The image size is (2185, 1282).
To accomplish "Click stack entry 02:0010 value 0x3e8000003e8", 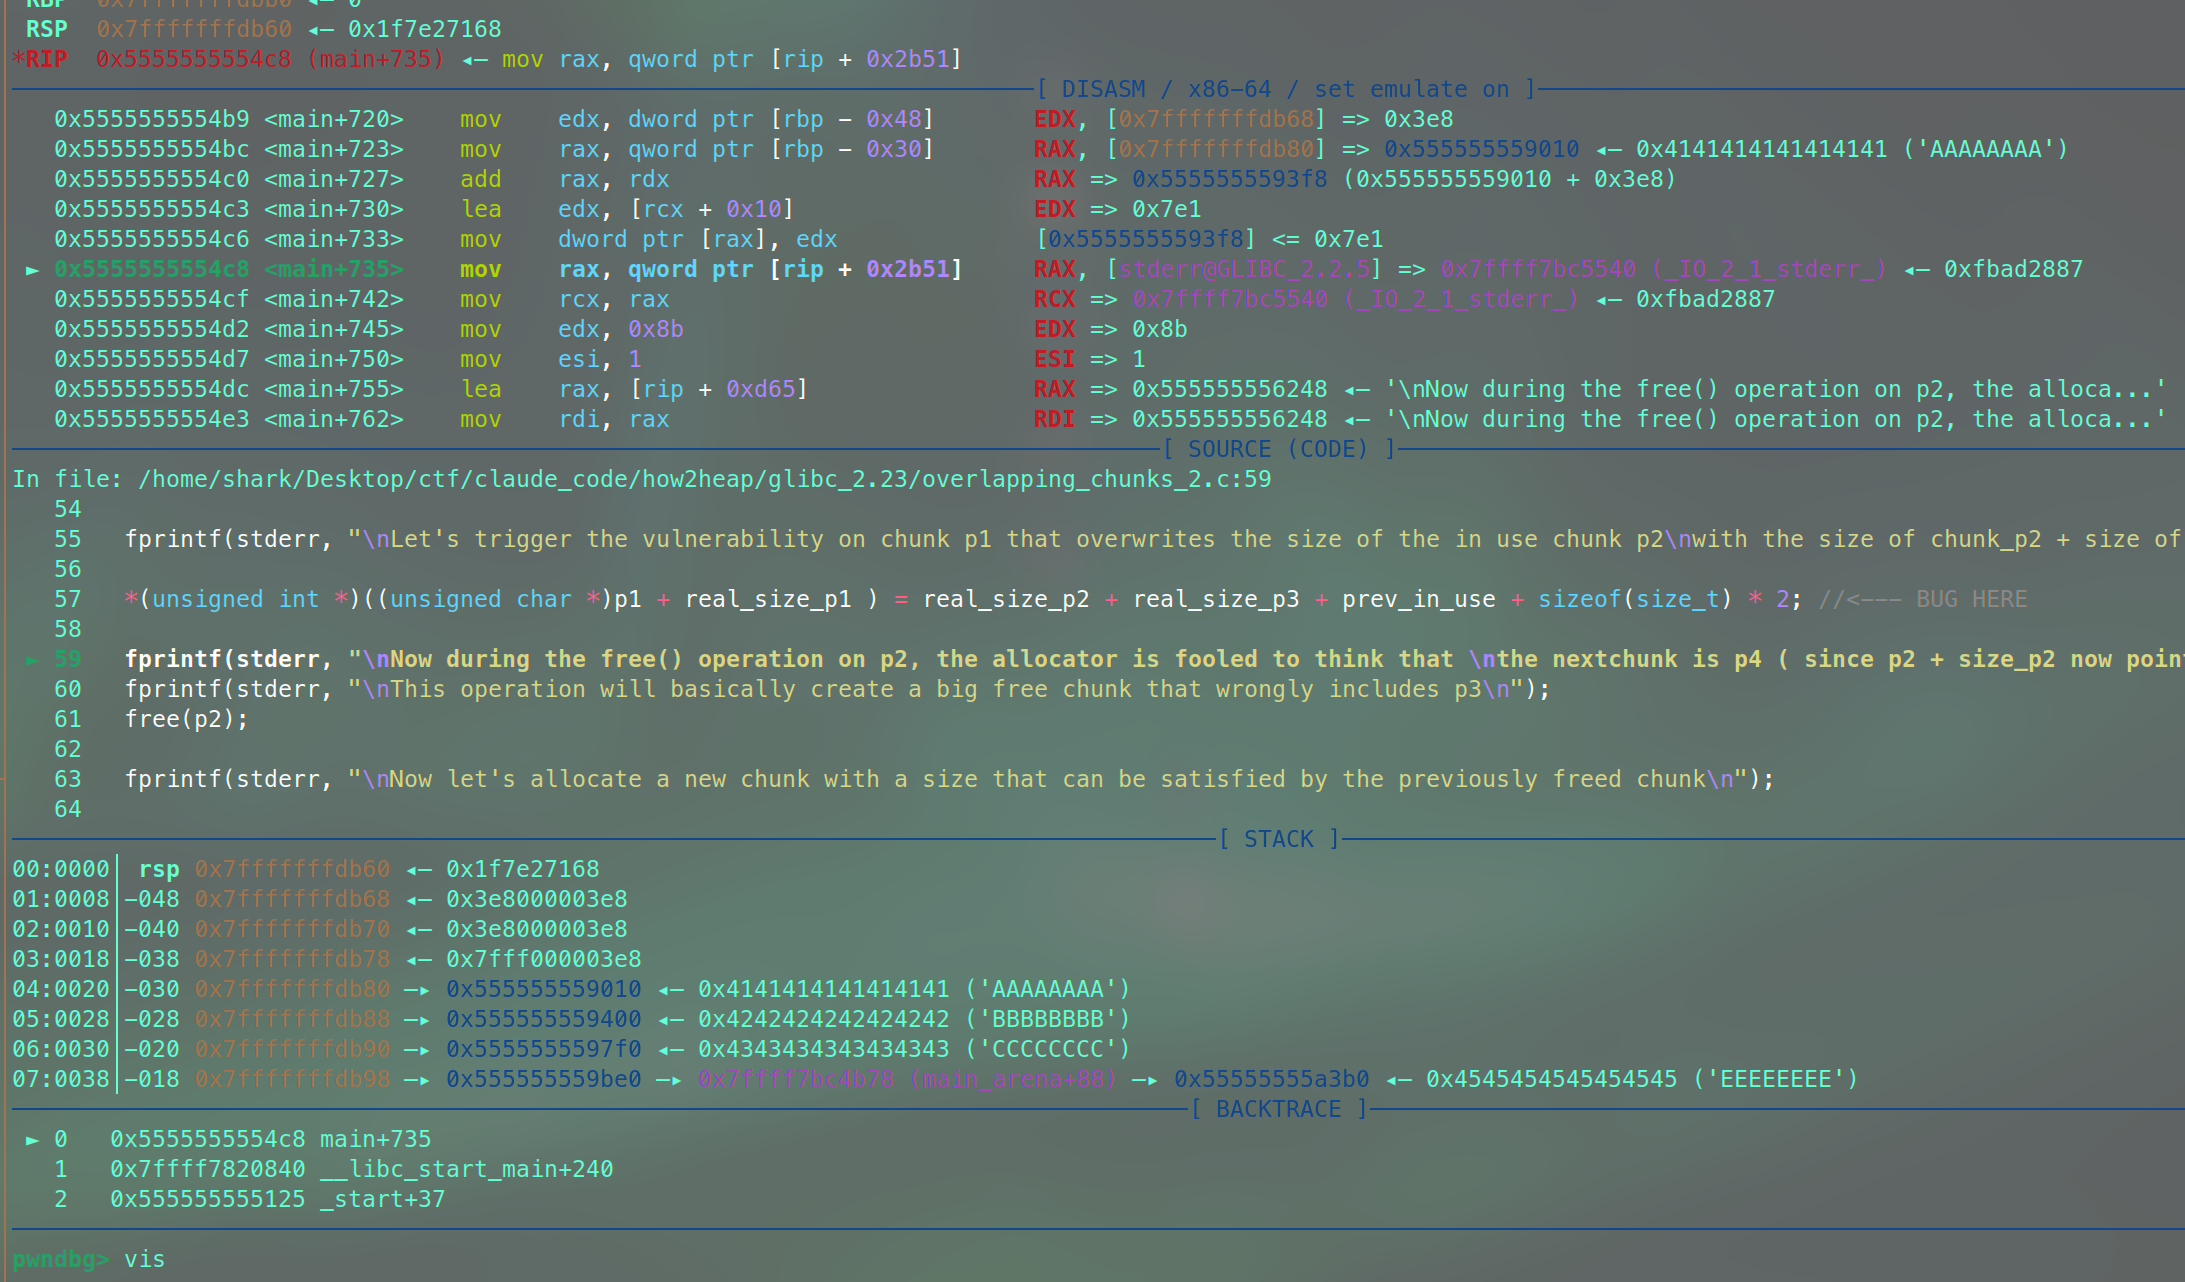I will [536, 929].
